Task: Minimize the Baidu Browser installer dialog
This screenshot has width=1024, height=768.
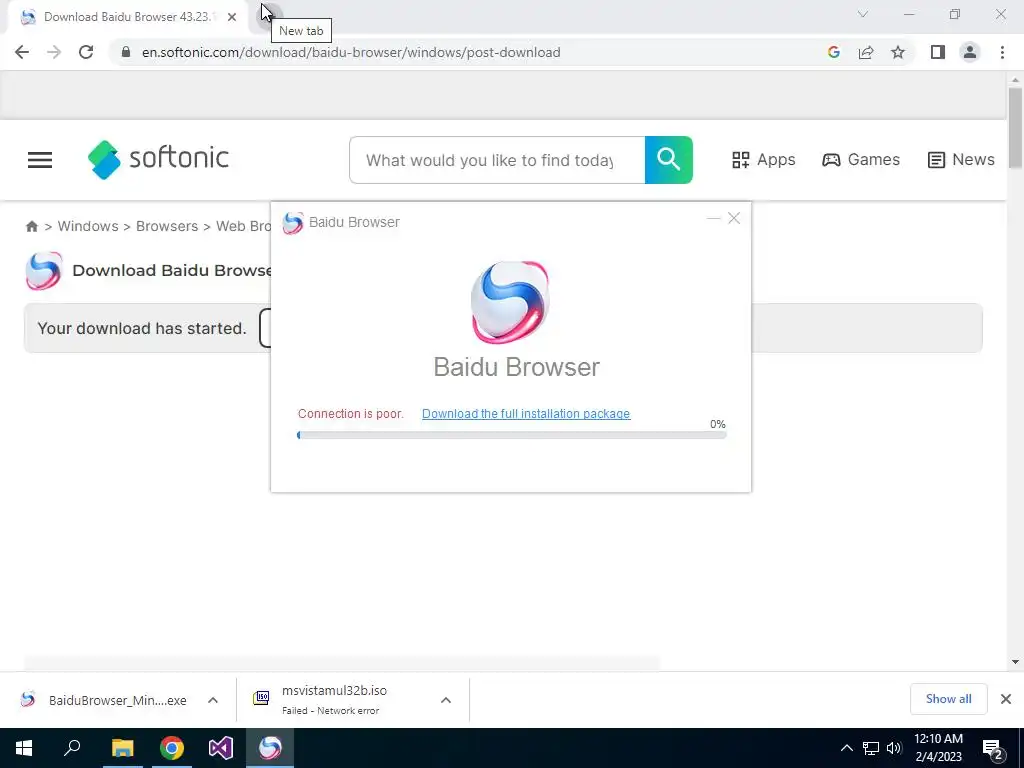Action: click(x=713, y=218)
